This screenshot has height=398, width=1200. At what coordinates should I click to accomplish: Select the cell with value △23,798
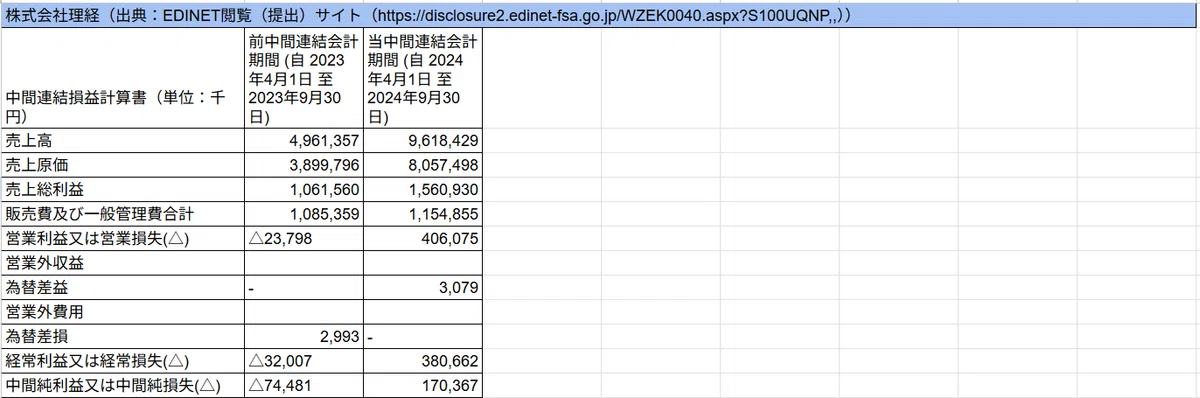coord(304,239)
